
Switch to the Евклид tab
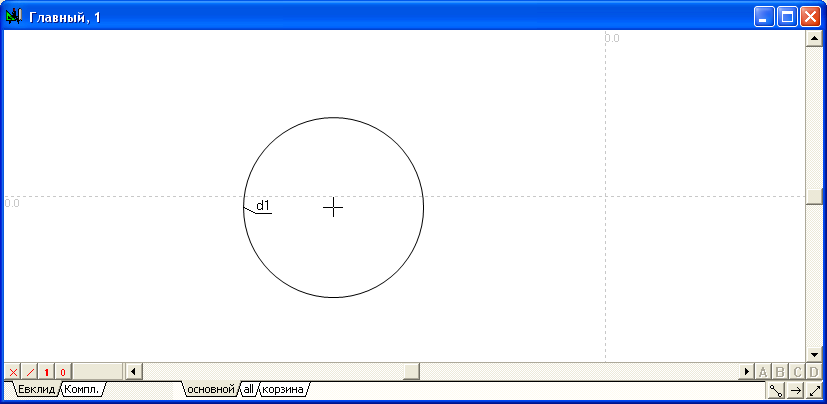point(36,390)
